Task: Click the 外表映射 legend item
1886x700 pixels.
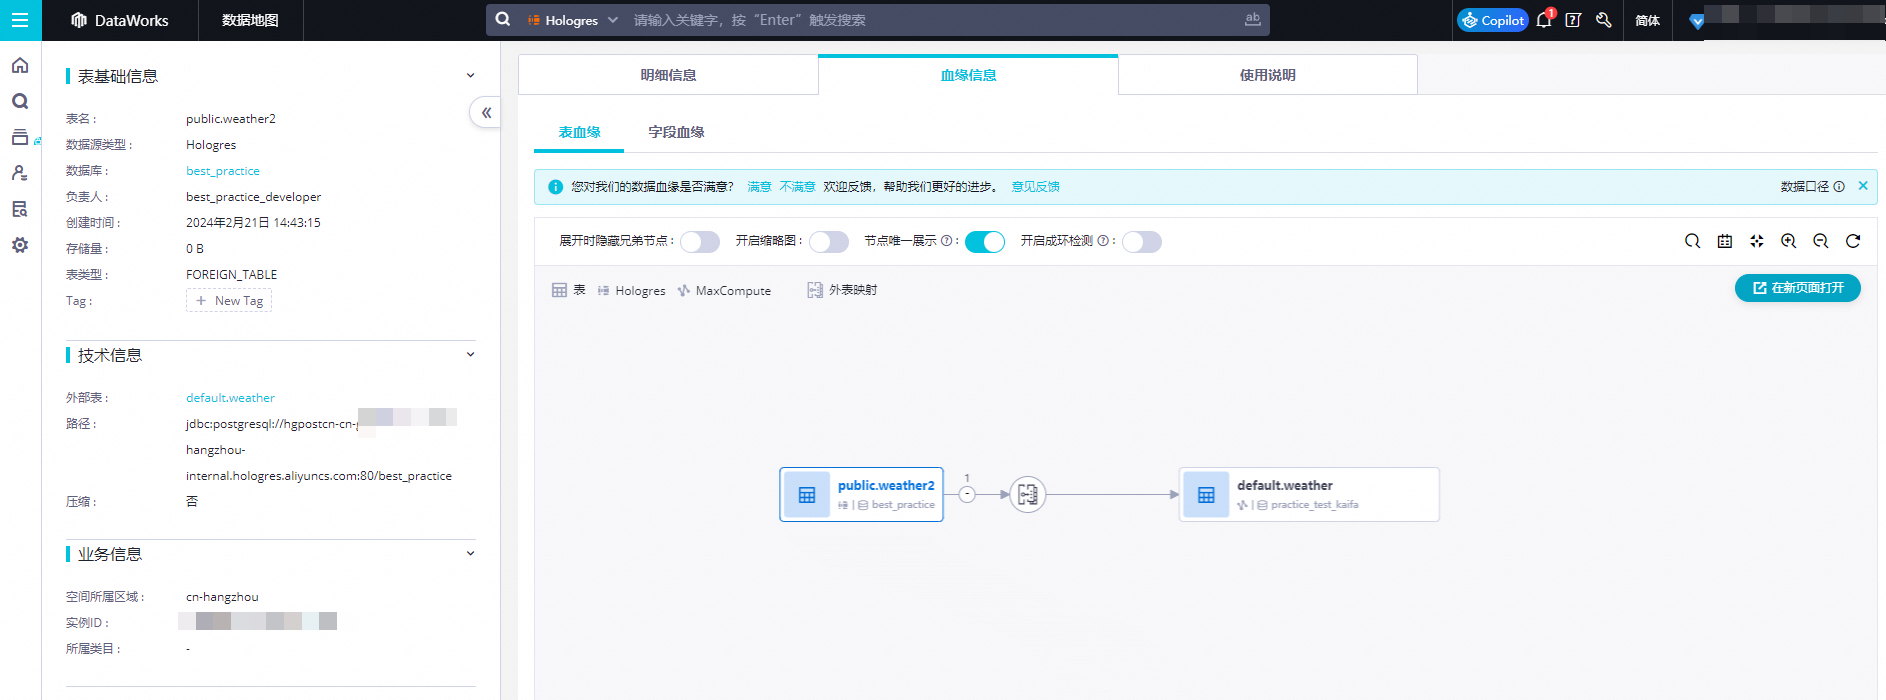Action: (842, 290)
